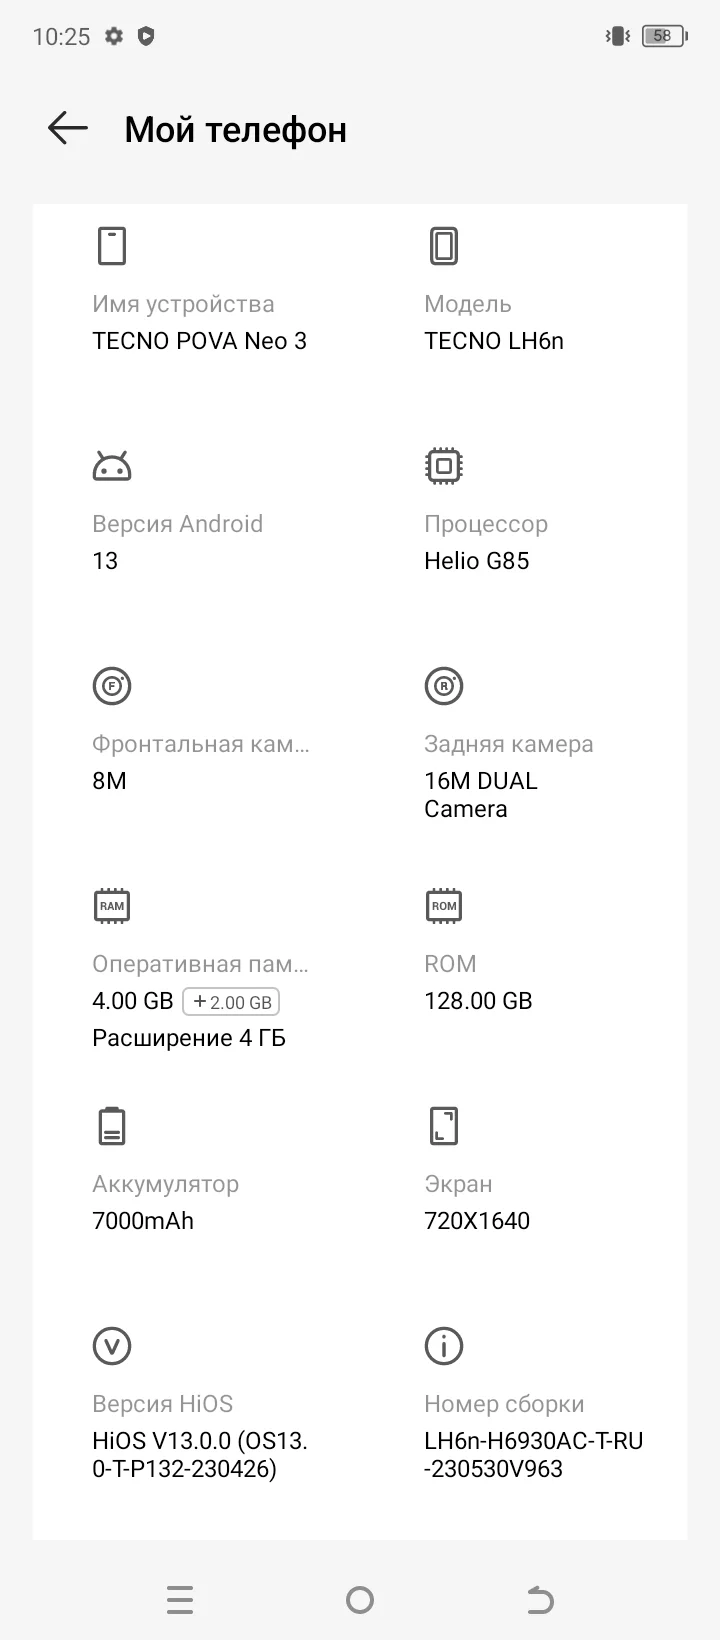The height and width of the screenshot is (1640, 720).
Task: Tap the ROM storage icon
Action: pos(444,906)
